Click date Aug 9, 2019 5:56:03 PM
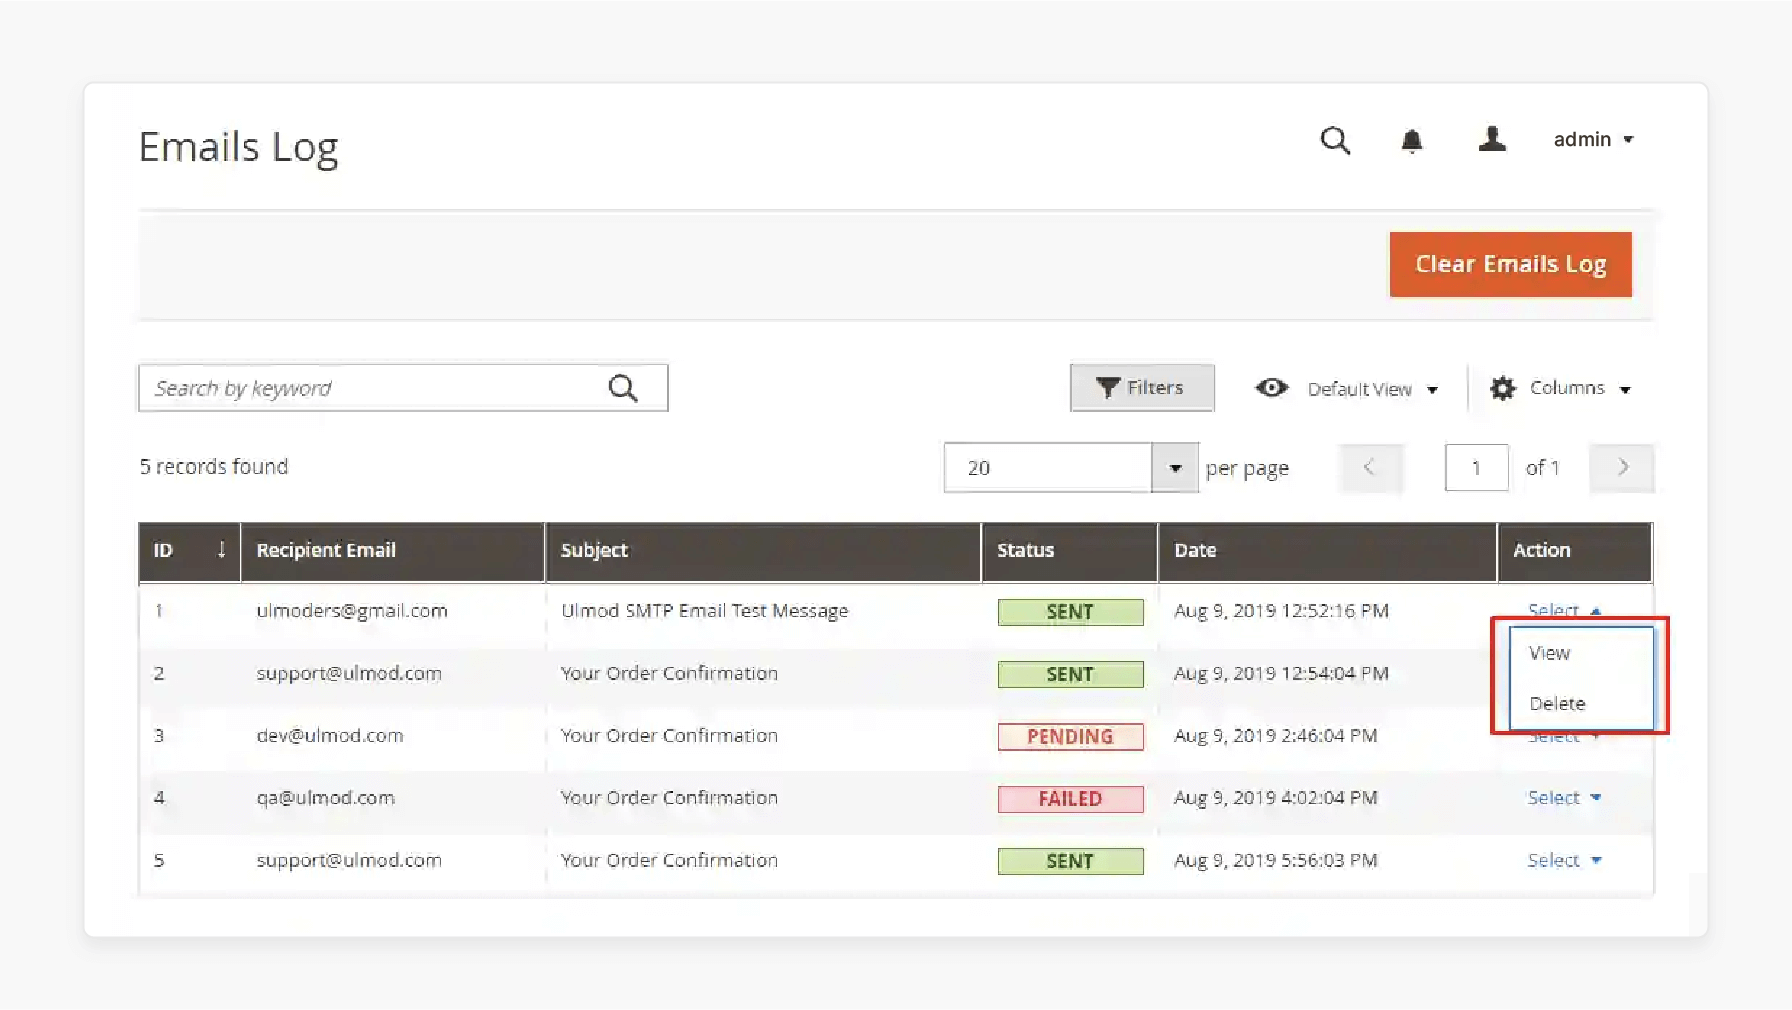The height and width of the screenshot is (1010, 1792). coord(1276,861)
